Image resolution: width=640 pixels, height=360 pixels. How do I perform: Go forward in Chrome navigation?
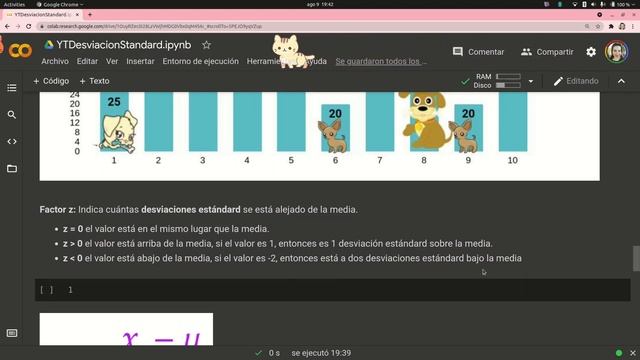[18, 26]
